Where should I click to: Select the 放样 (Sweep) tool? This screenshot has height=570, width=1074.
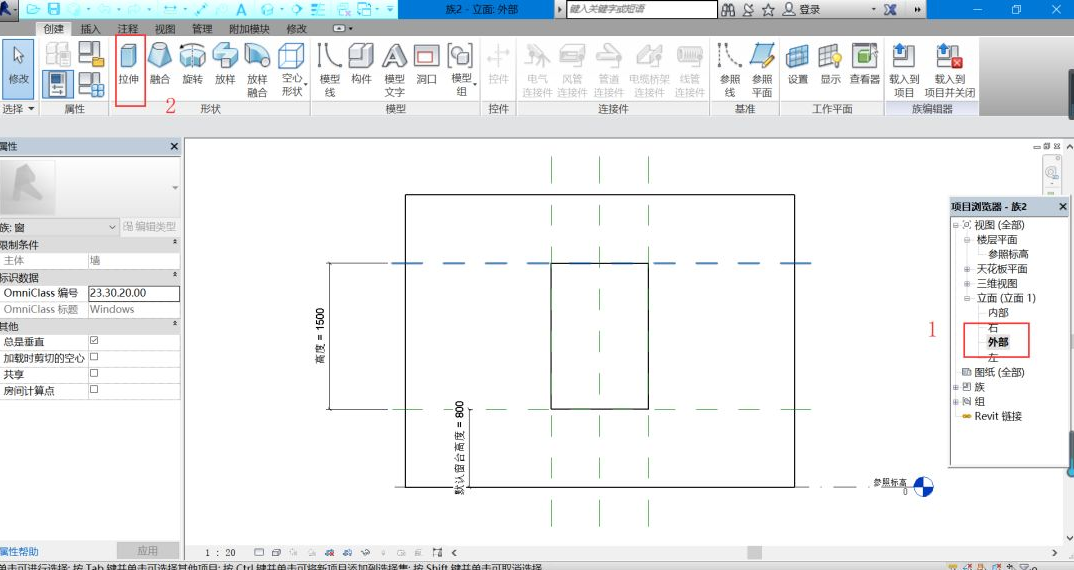[x=225, y=64]
